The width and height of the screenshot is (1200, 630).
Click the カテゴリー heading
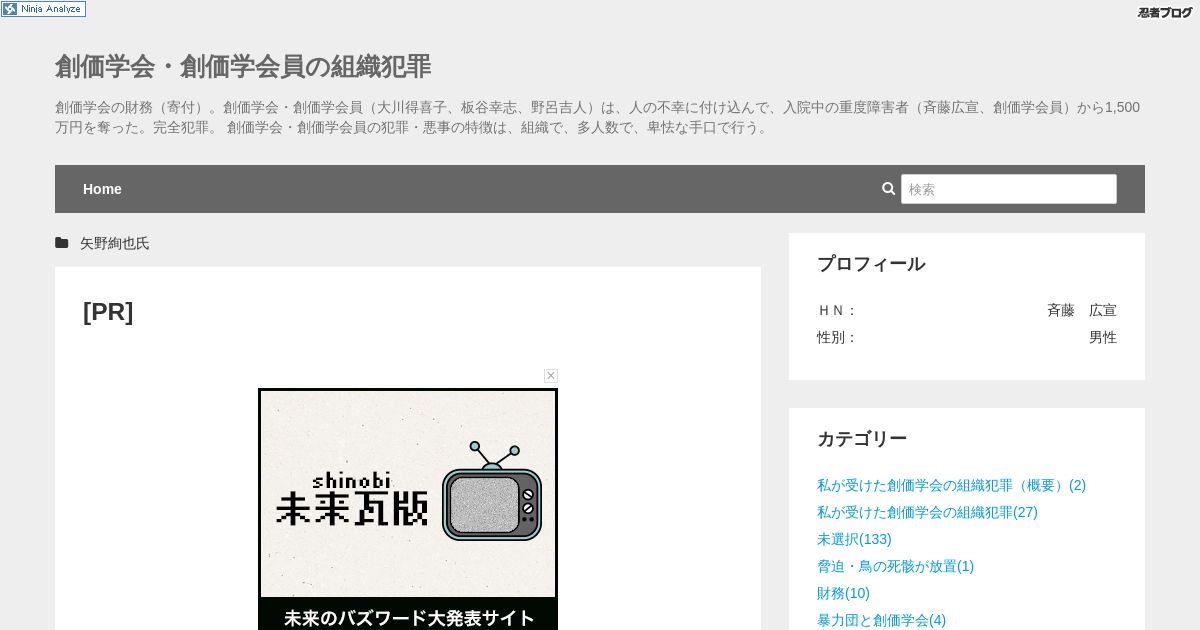tap(862, 439)
